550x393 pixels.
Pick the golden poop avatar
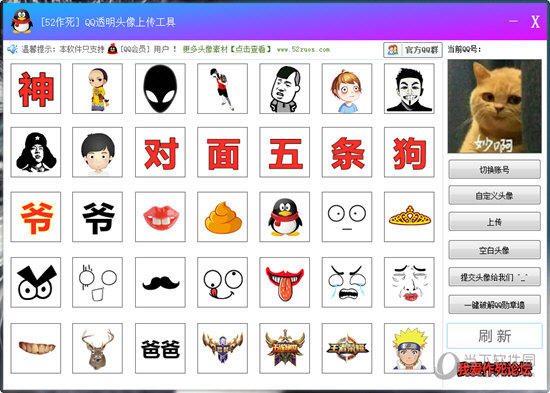pos(222,217)
